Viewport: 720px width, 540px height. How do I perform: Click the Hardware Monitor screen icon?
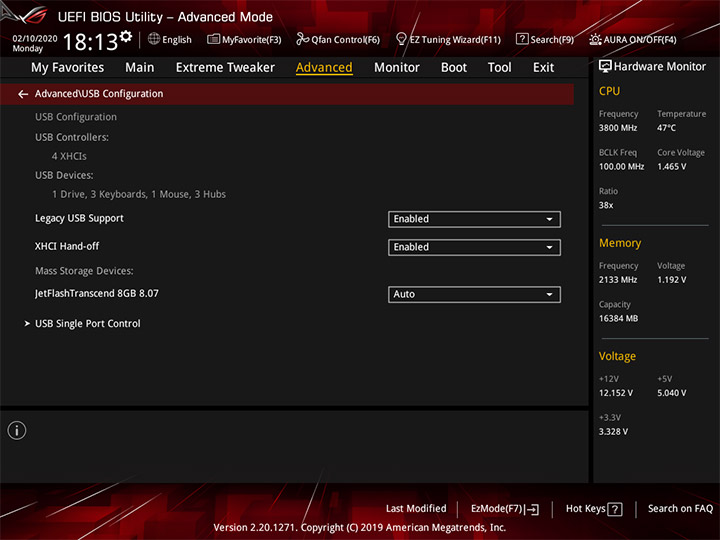605,67
